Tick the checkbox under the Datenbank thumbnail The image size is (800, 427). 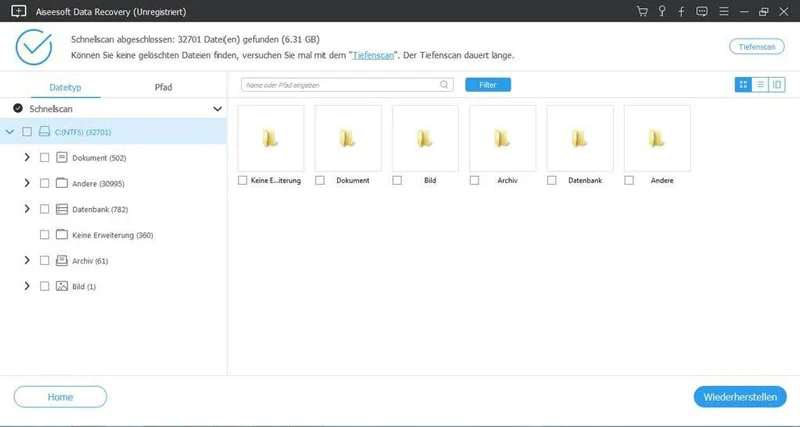(552, 181)
